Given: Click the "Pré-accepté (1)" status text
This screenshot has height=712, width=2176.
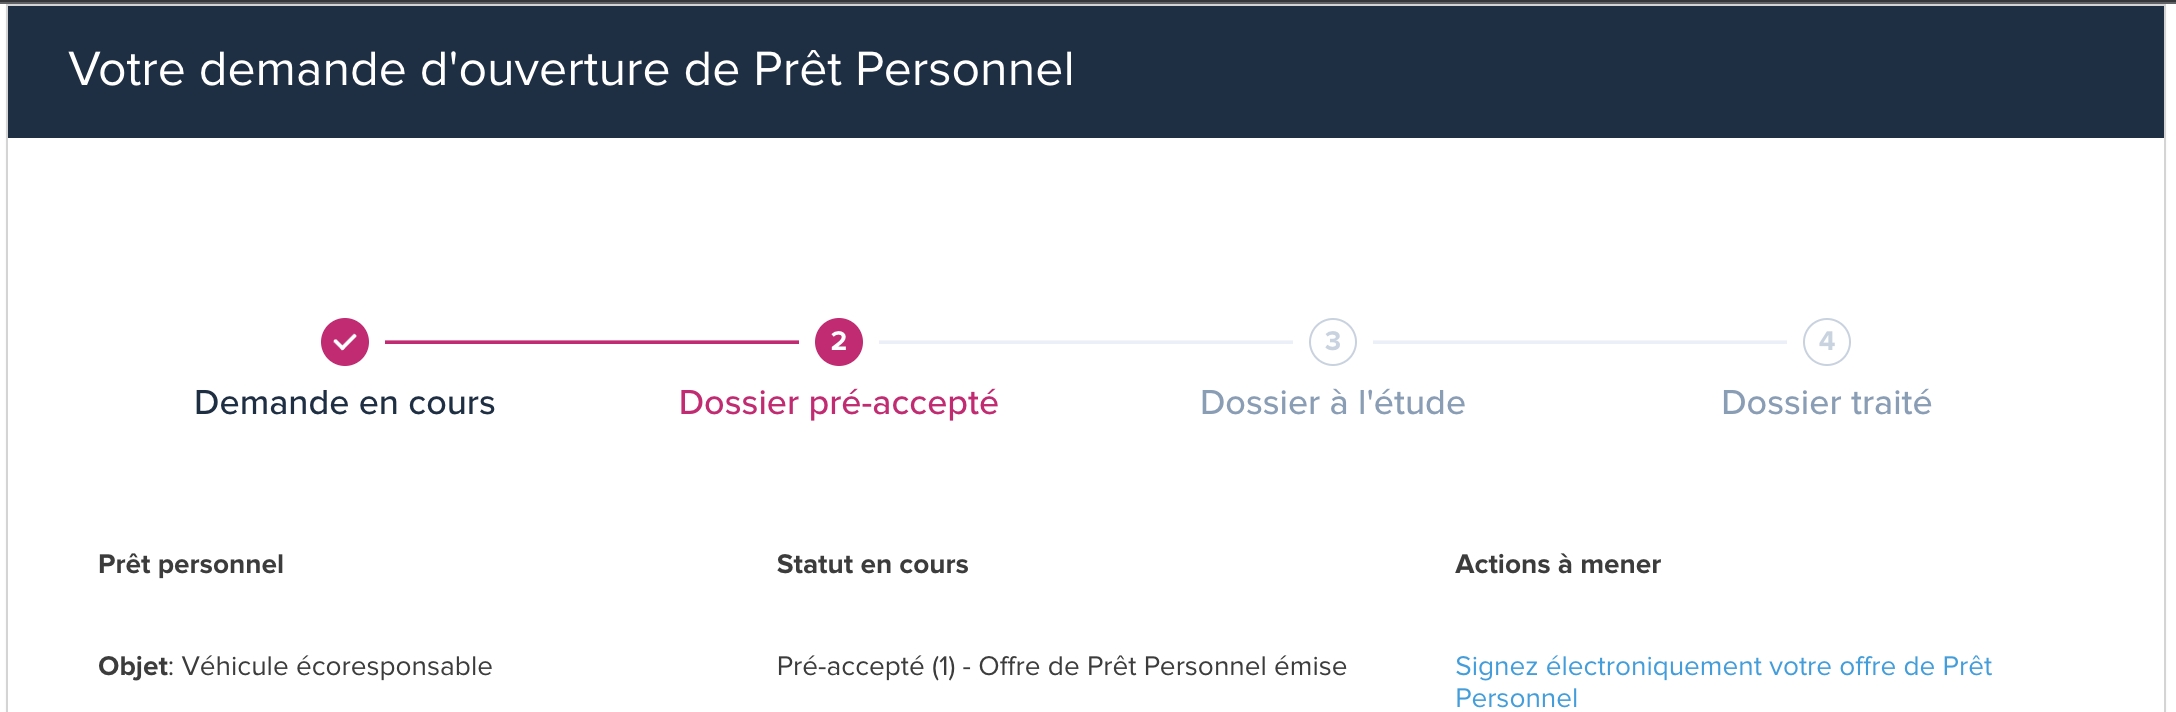Looking at the screenshot, I should tap(865, 667).
